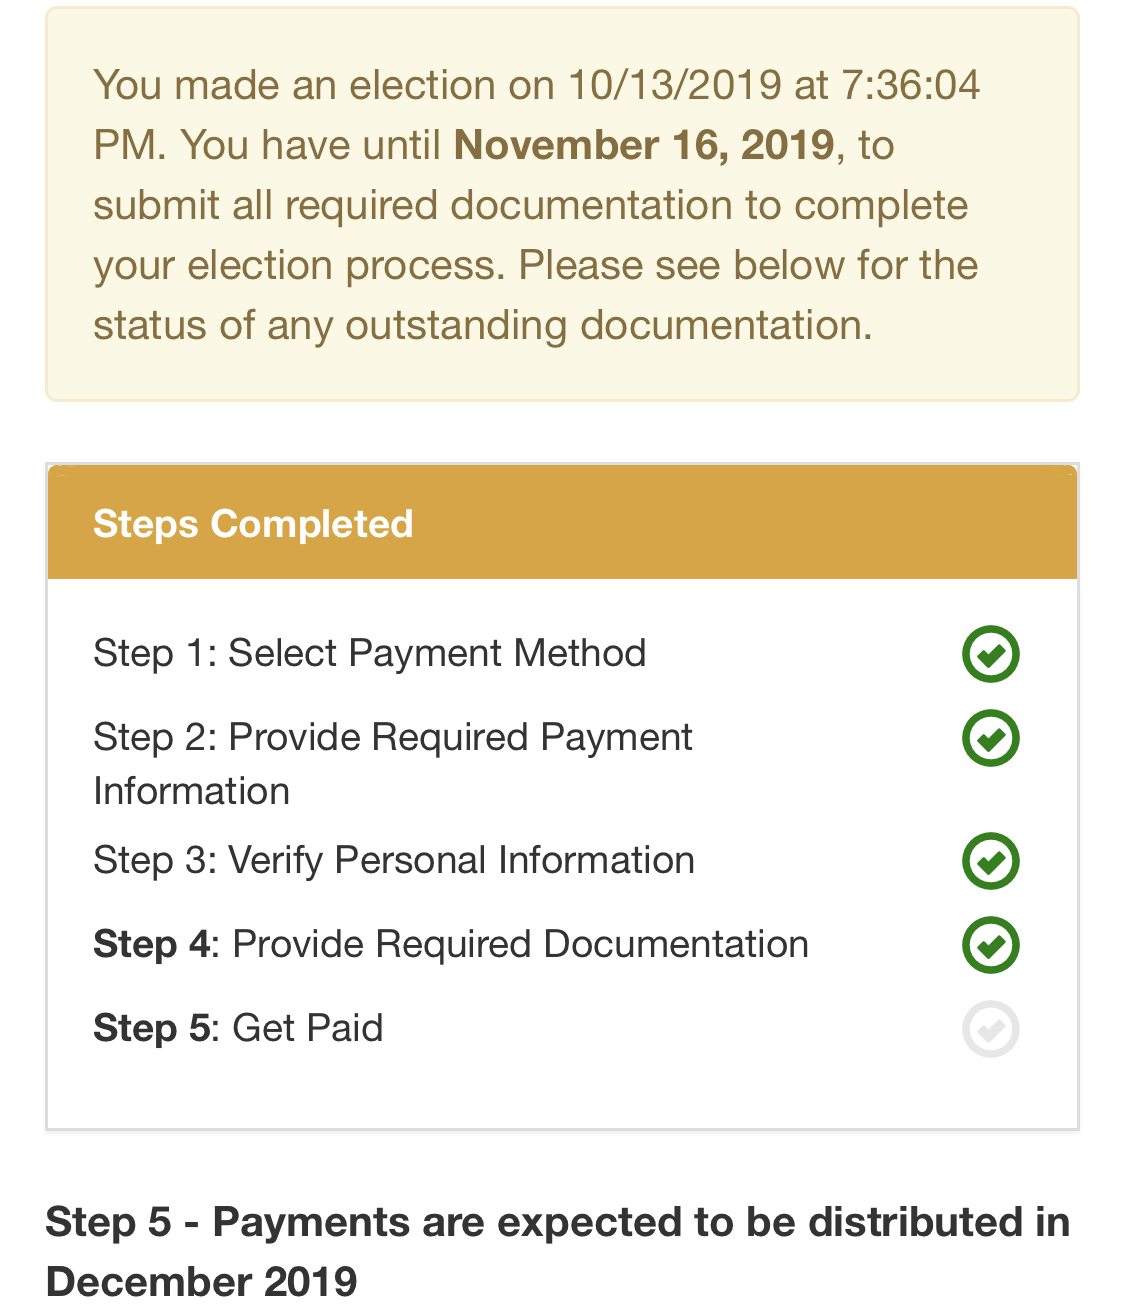Click the December 2019 text
This screenshot has width=1125, height=1315.
tap(202, 1281)
